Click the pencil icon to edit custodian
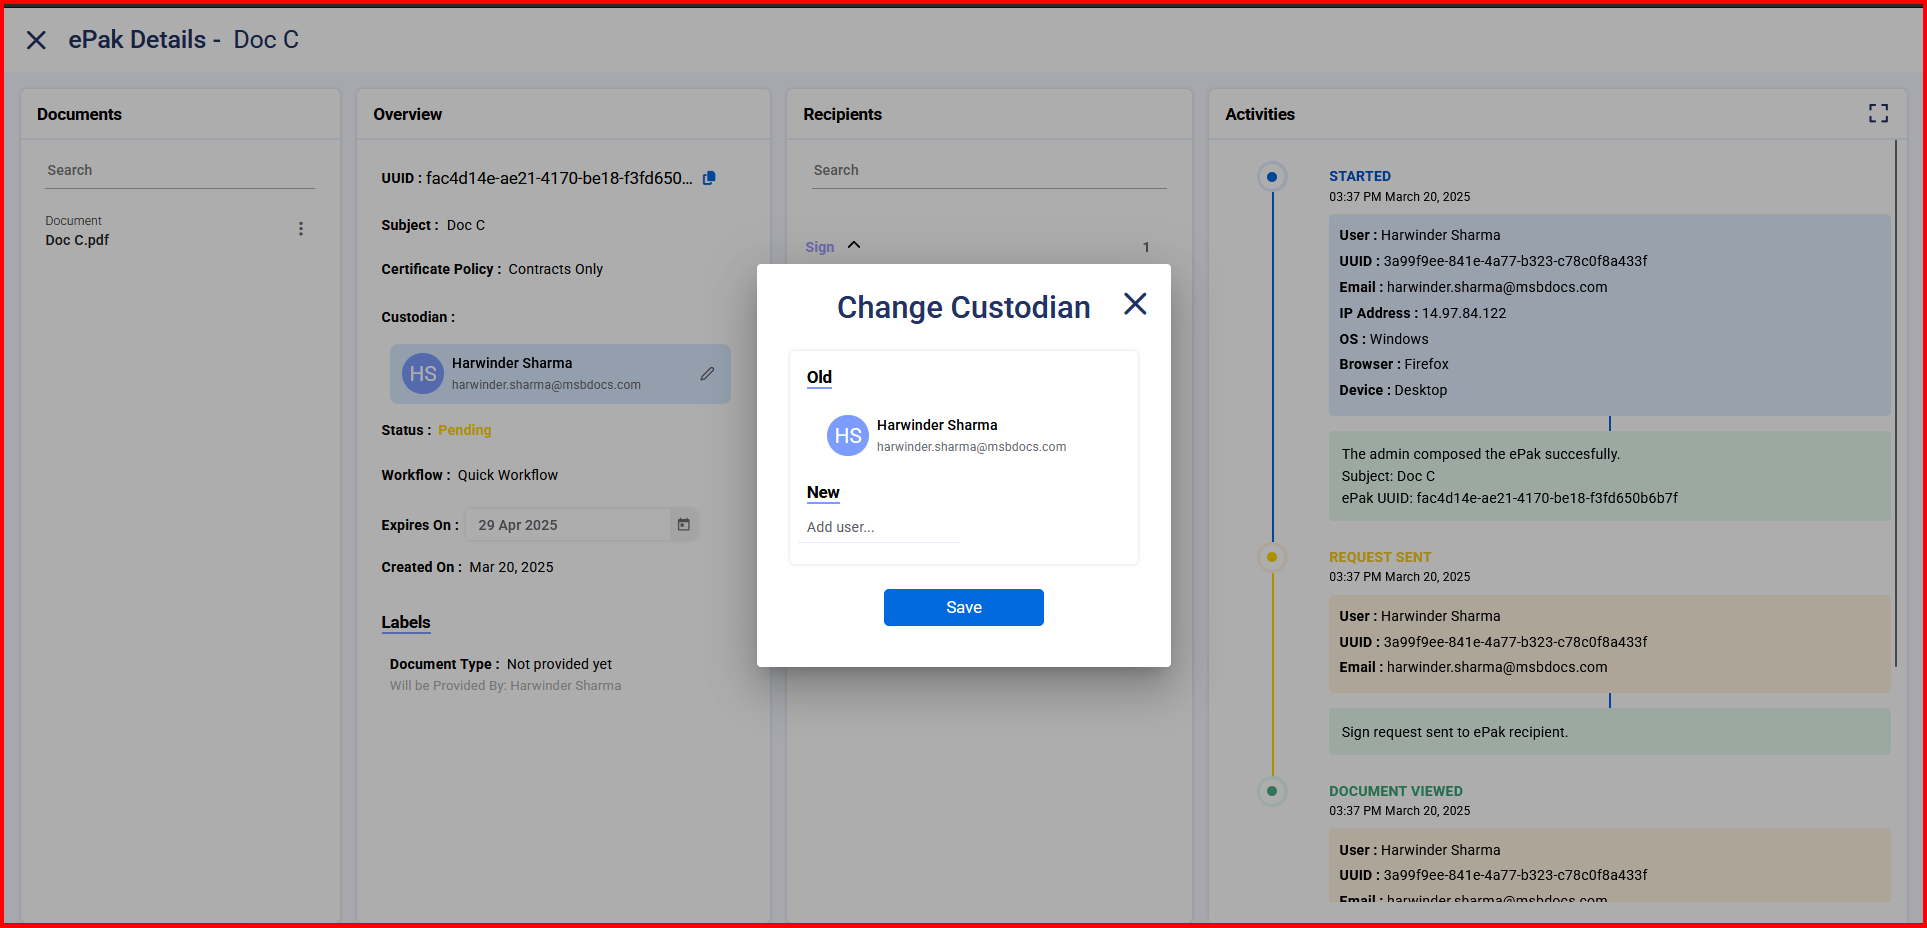 [707, 374]
